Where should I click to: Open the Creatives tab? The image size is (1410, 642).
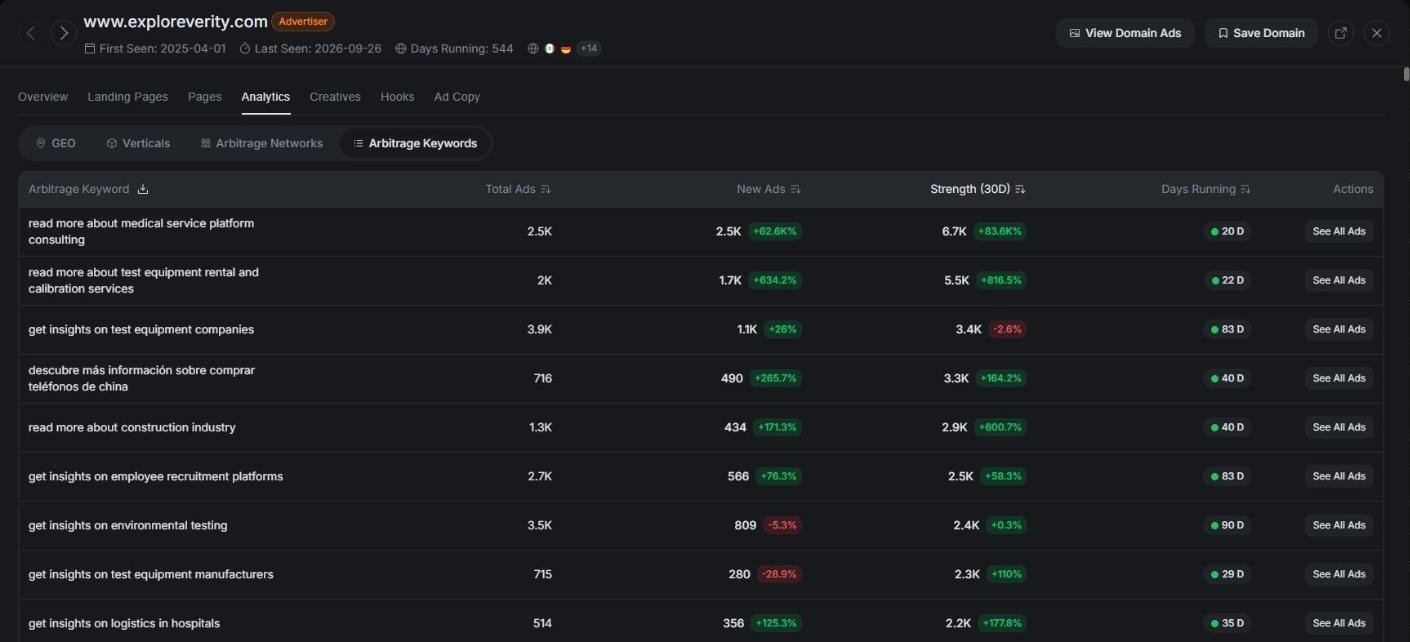[x=335, y=97]
